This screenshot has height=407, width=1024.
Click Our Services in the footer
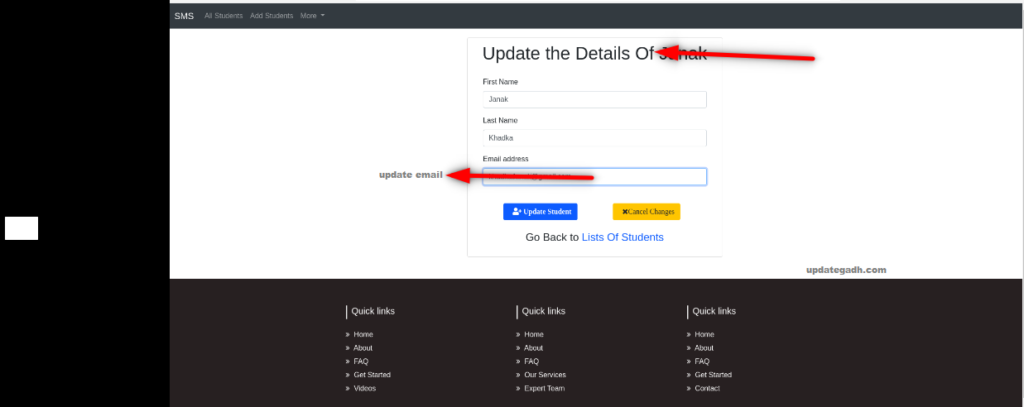tap(545, 375)
